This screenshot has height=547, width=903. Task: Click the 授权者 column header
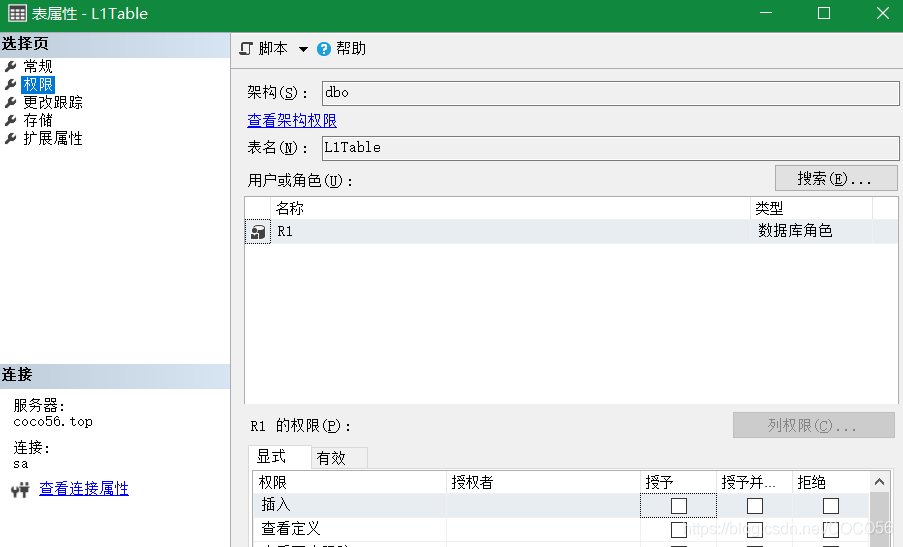point(543,483)
